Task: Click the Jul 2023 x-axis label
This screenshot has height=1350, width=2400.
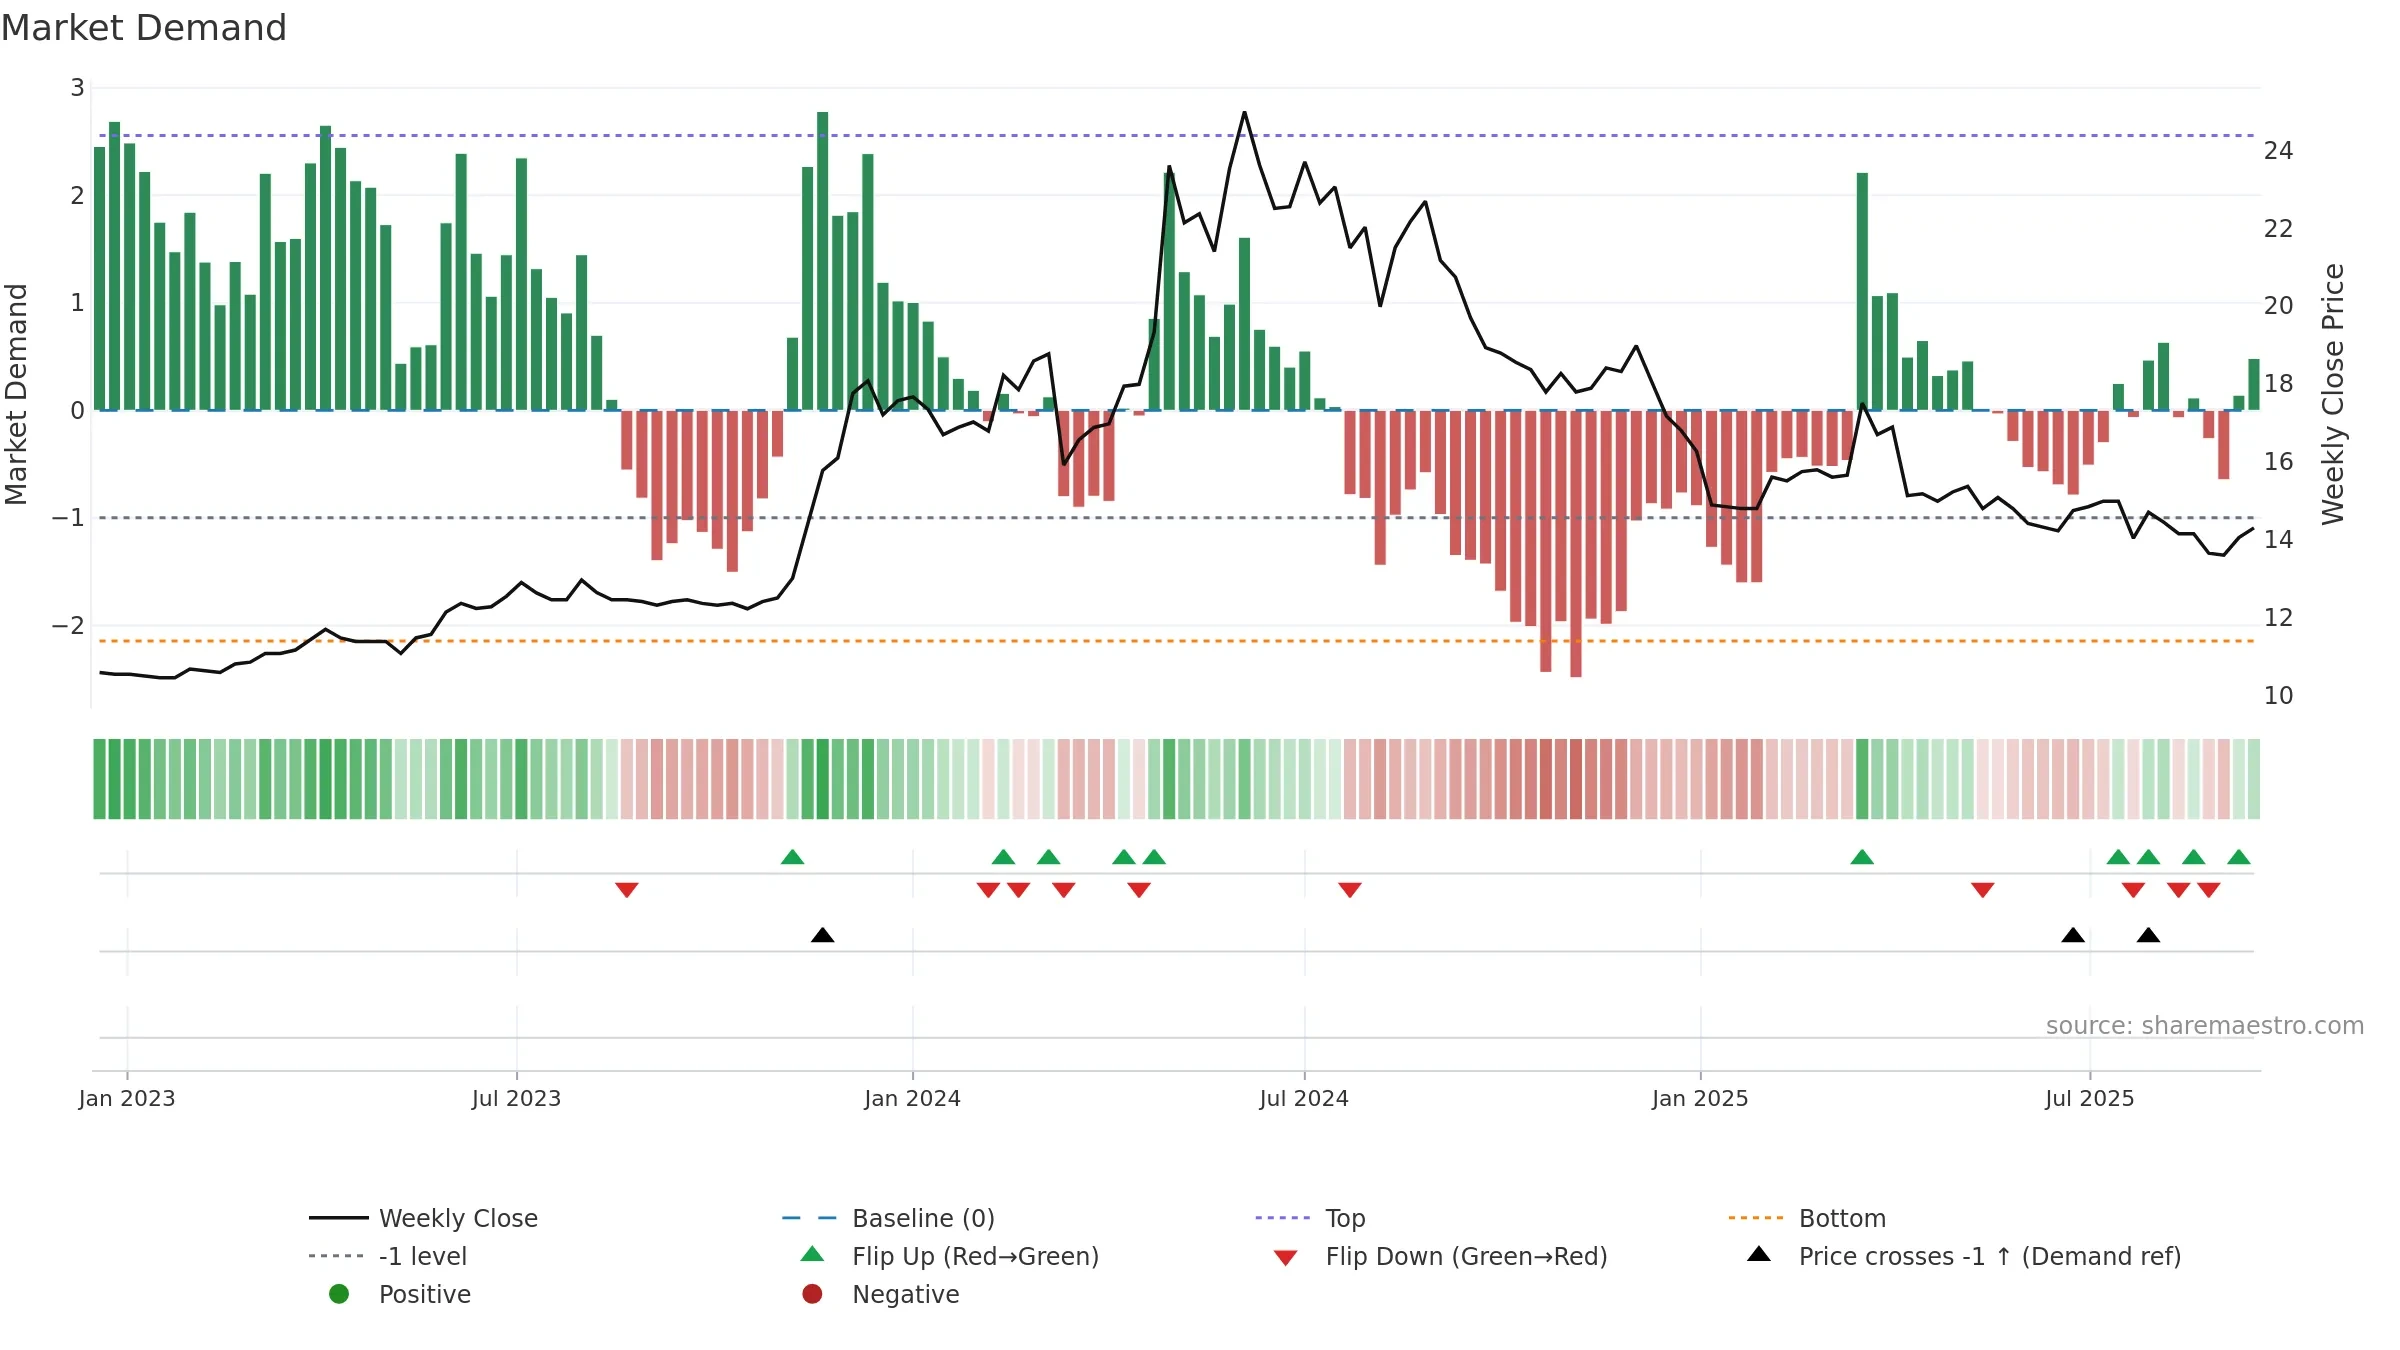Action: coord(516,1098)
